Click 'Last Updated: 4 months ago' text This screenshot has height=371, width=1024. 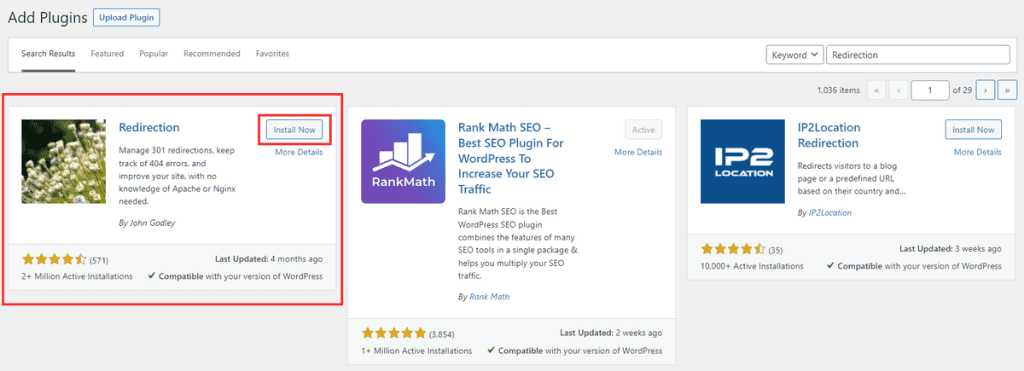[x=268, y=259]
